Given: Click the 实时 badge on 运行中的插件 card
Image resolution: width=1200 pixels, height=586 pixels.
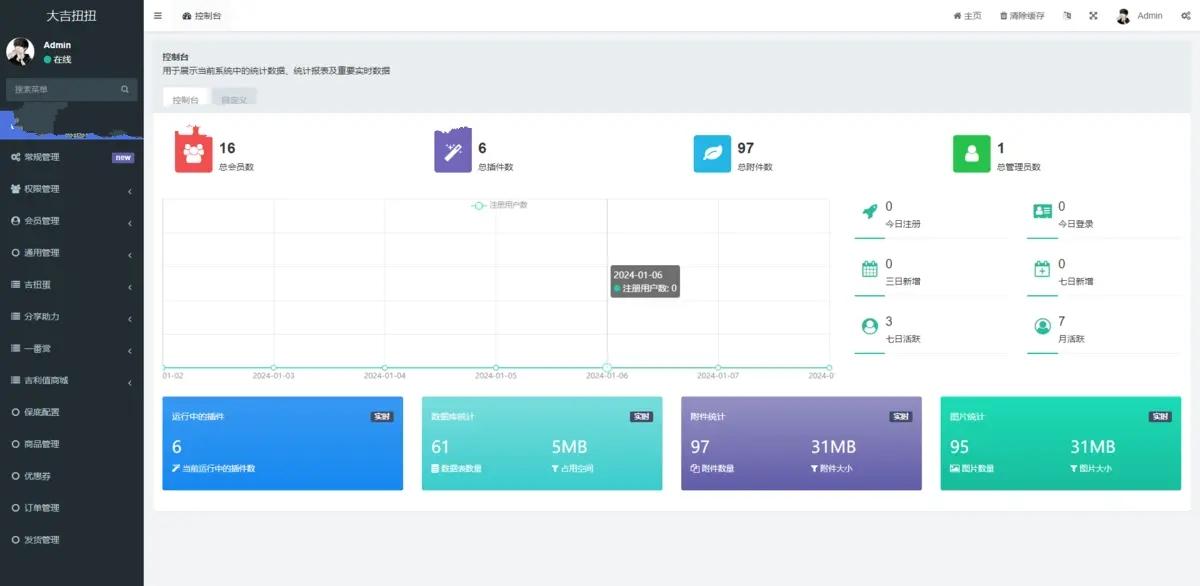Looking at the screenshot, I should pyautogui.click(x=382, y=416).
